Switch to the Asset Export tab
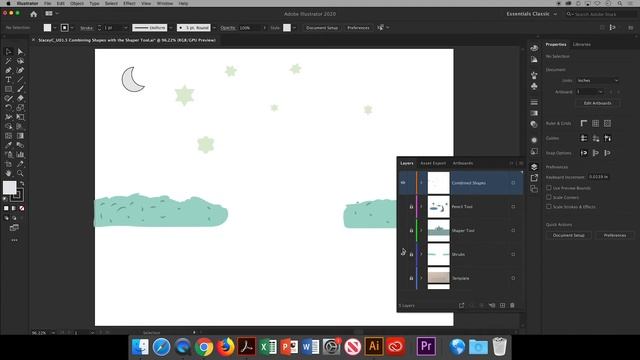This screenshot has height=360, width=640. click(433, 163)
